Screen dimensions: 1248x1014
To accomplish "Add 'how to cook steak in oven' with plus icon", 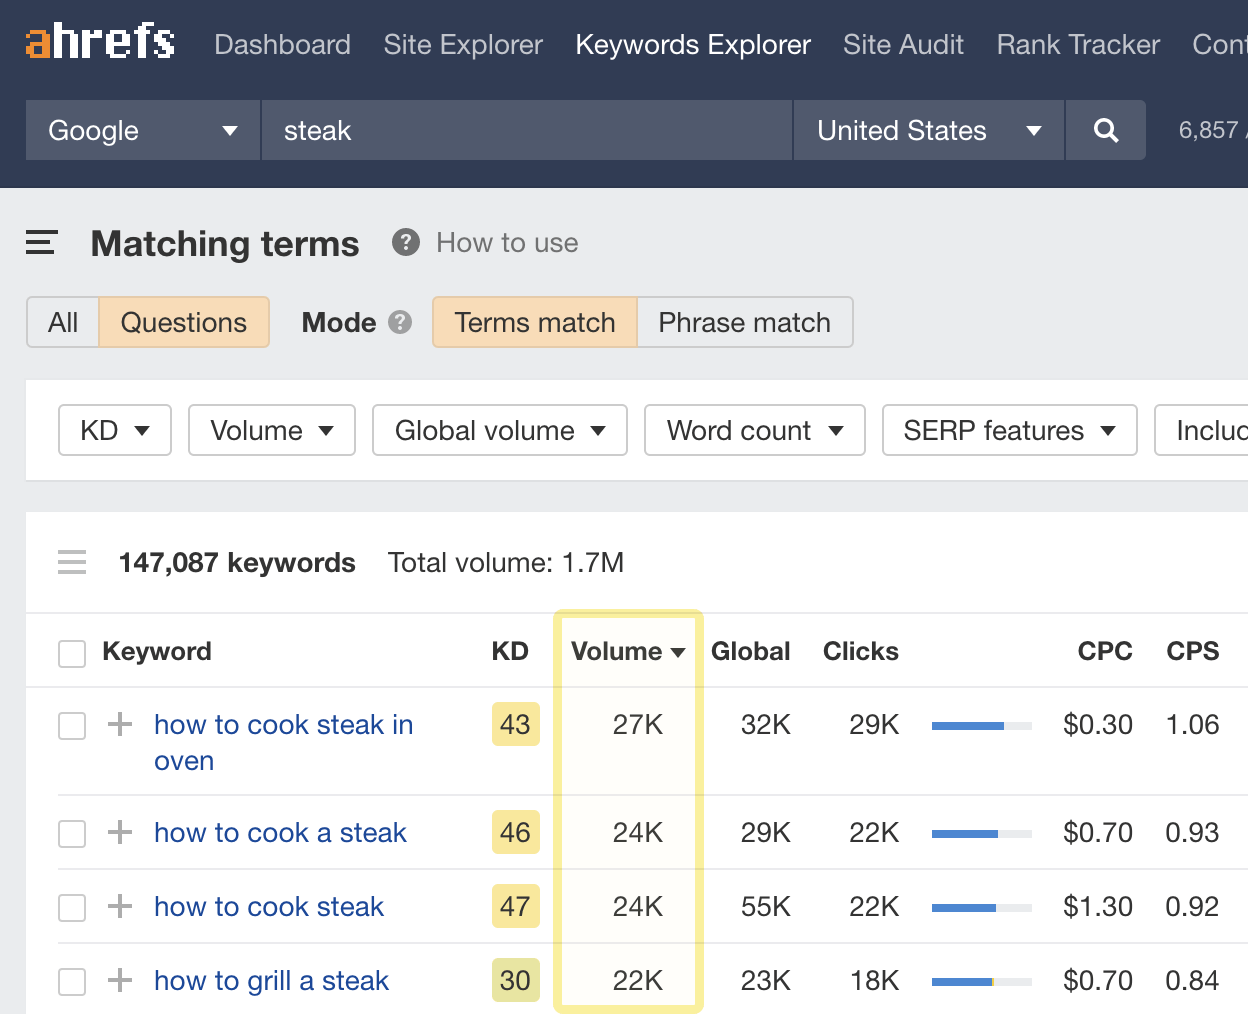I will (120, 724).
